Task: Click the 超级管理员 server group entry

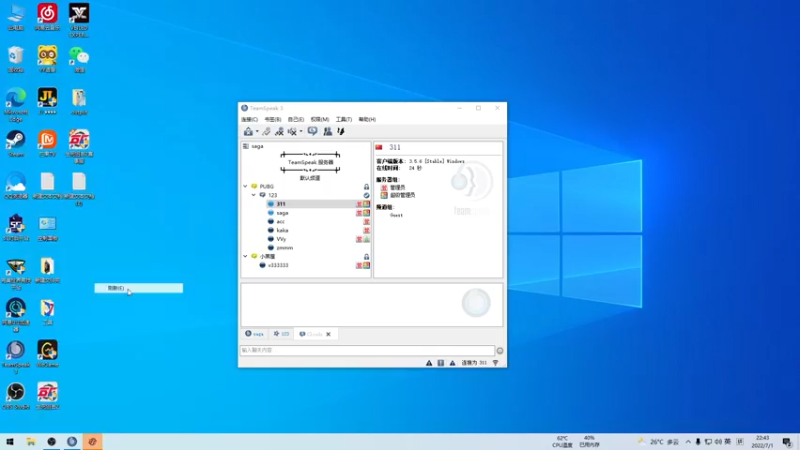Action: pyautogui.click(x=398, y=195)
